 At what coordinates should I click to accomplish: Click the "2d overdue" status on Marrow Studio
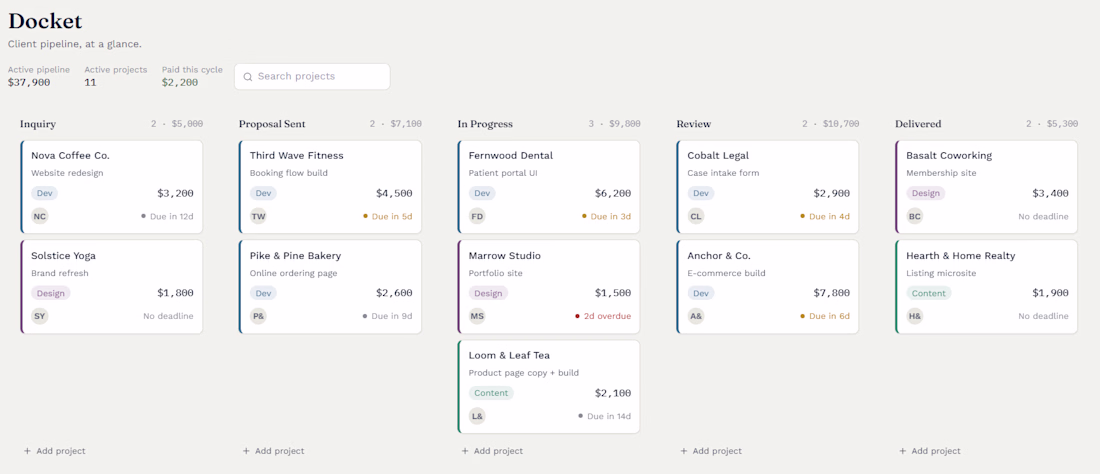click(x=603, y=316)
